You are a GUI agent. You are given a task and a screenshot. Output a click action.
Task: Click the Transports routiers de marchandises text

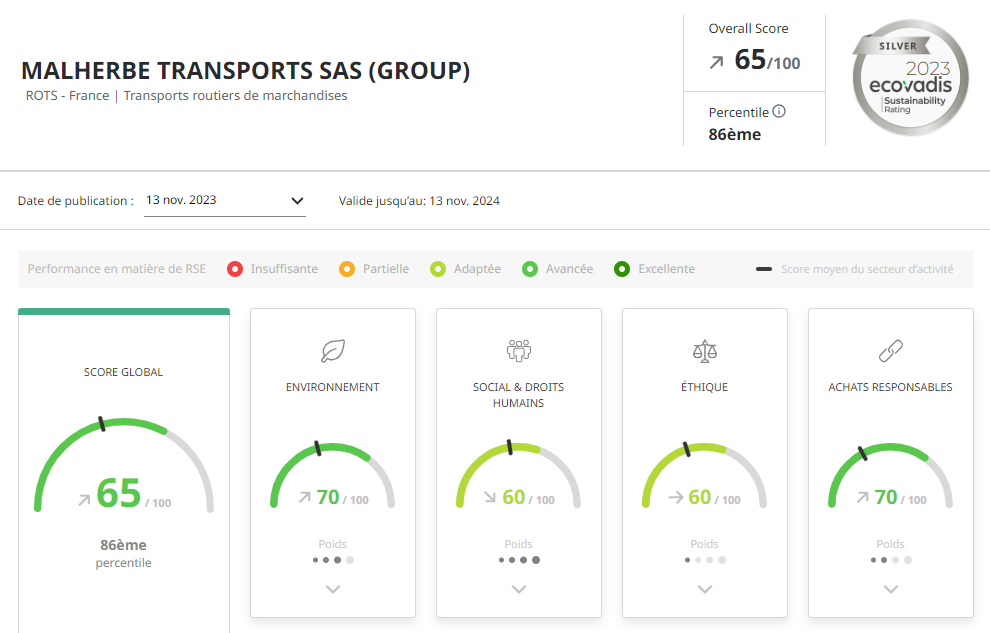(236, 95)
